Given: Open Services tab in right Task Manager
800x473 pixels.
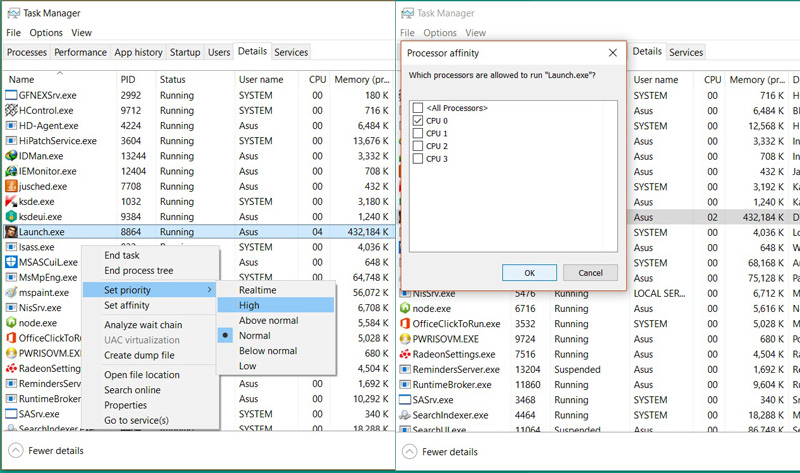Looking at the screenshot, I should click(686, 52).
